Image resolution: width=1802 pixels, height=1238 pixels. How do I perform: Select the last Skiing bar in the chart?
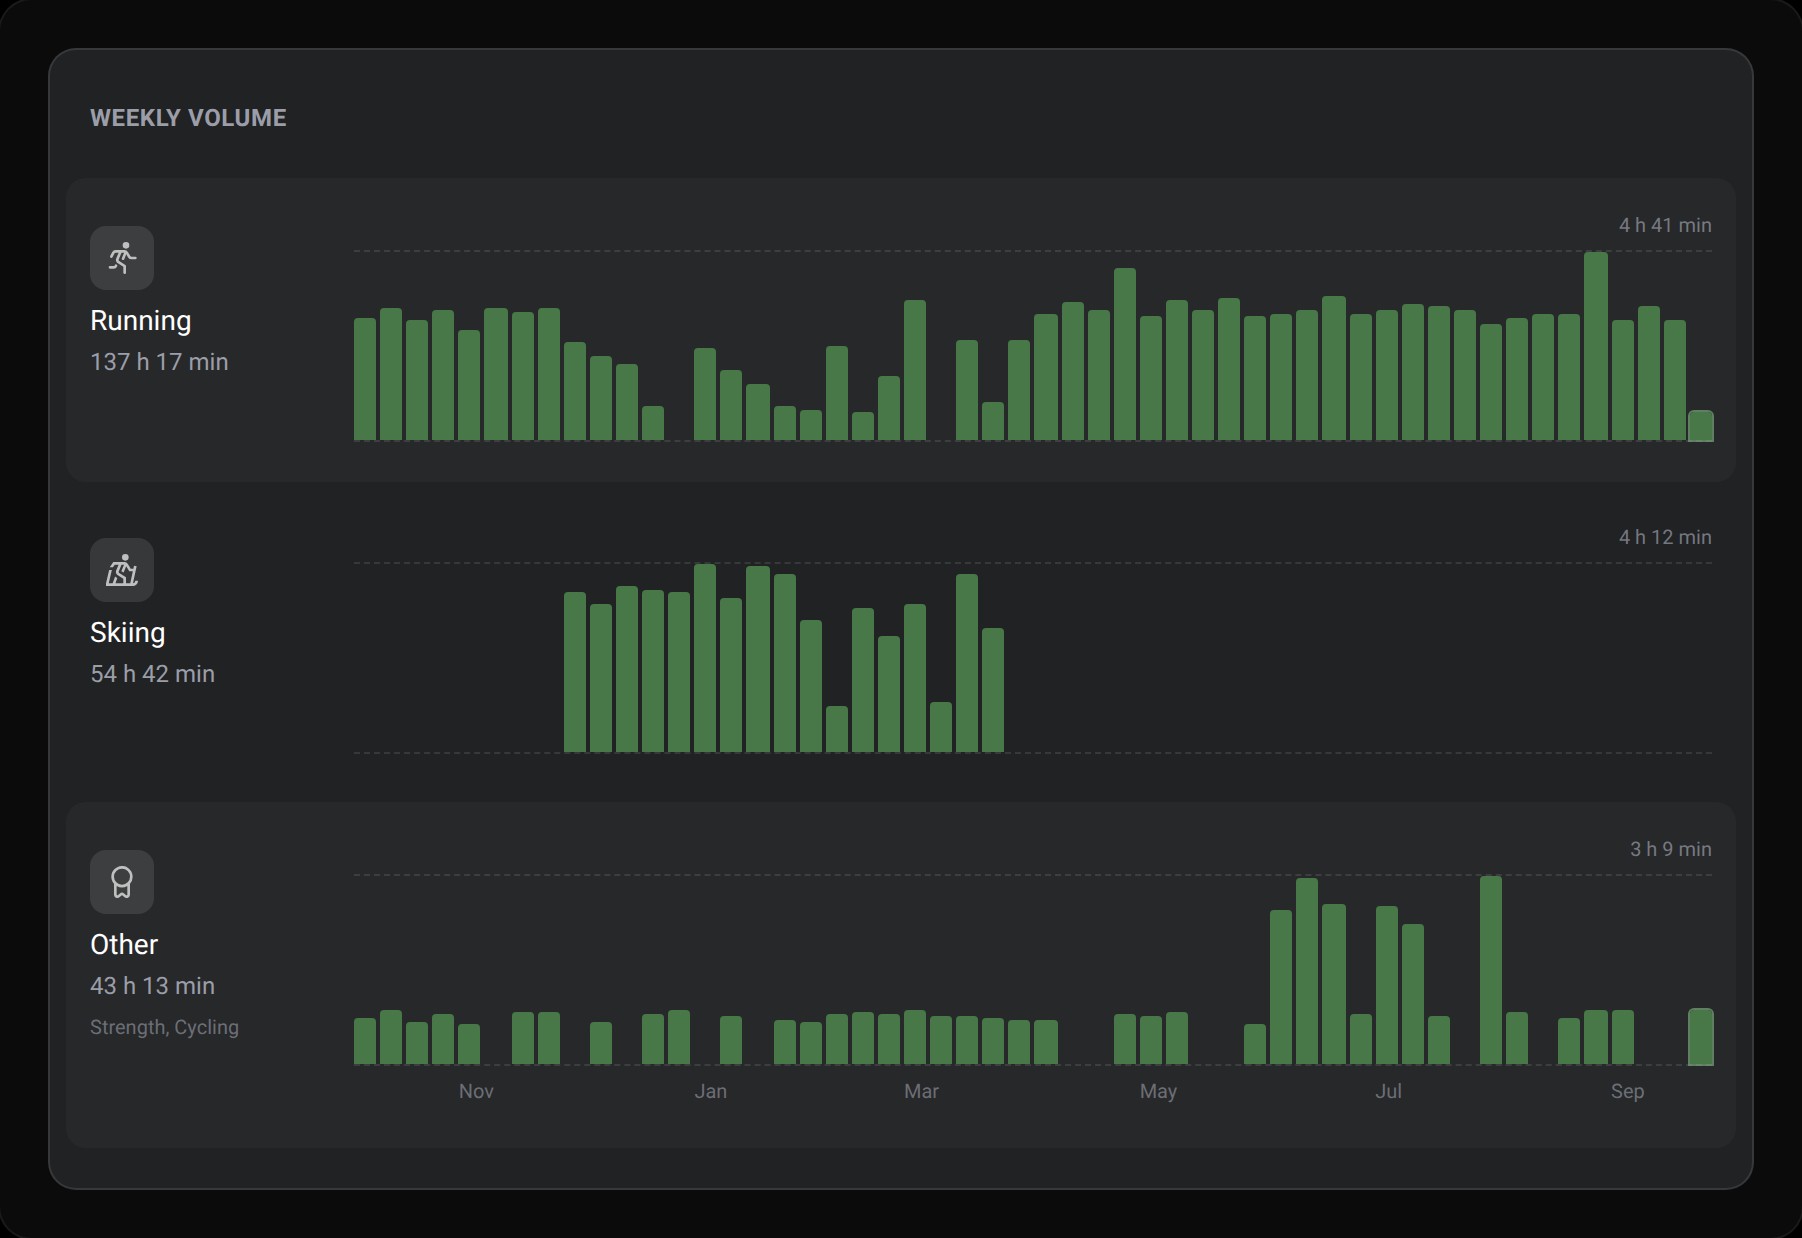click(x=992, y=690)
